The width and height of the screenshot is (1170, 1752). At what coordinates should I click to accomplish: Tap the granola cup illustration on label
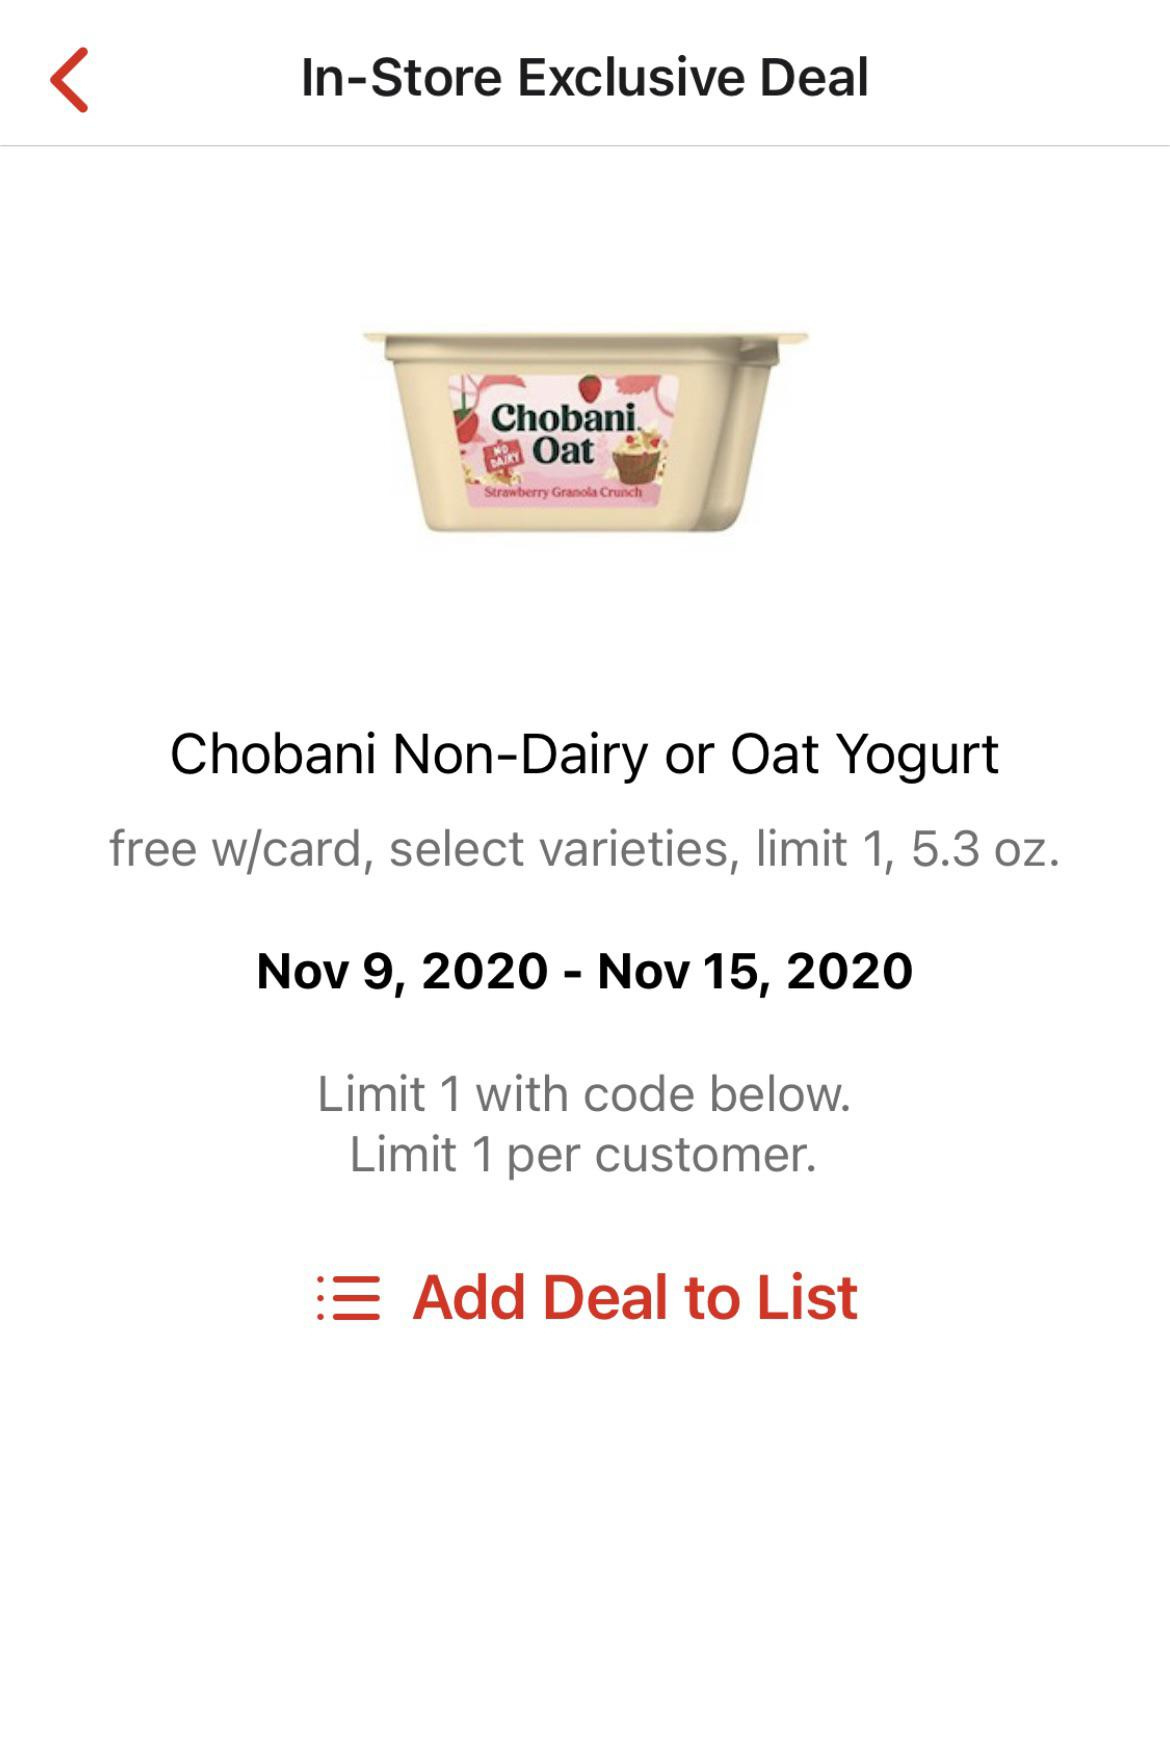click(637, 460)
